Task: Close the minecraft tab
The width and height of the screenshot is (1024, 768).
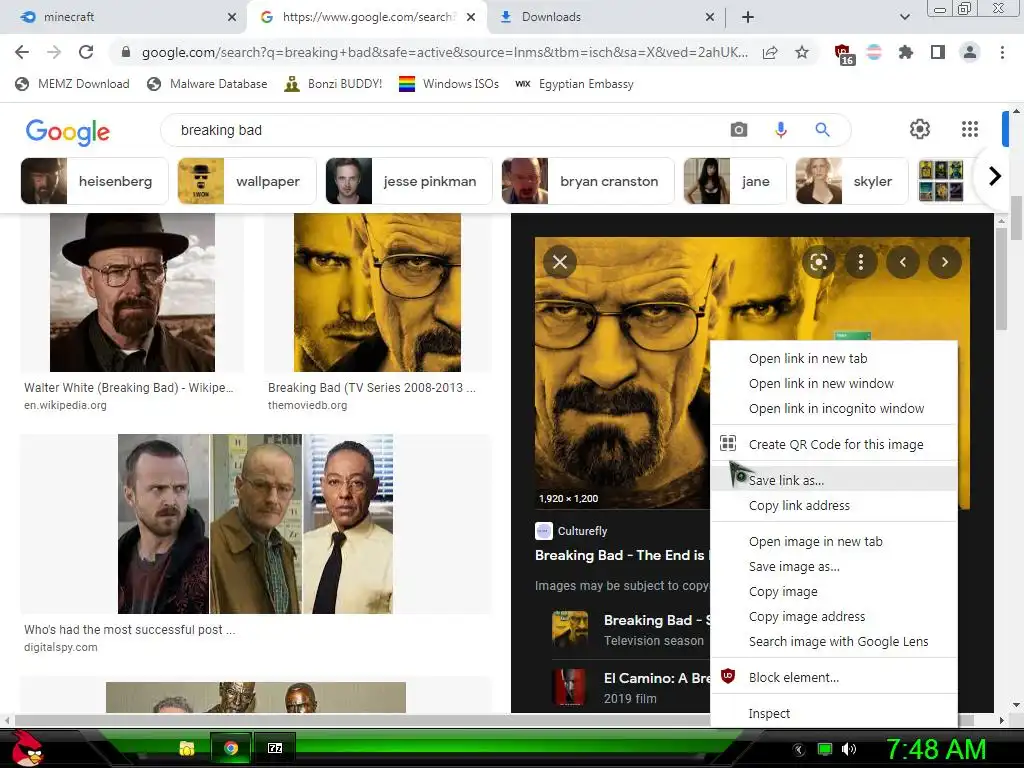Action: (x=232, y=17)
